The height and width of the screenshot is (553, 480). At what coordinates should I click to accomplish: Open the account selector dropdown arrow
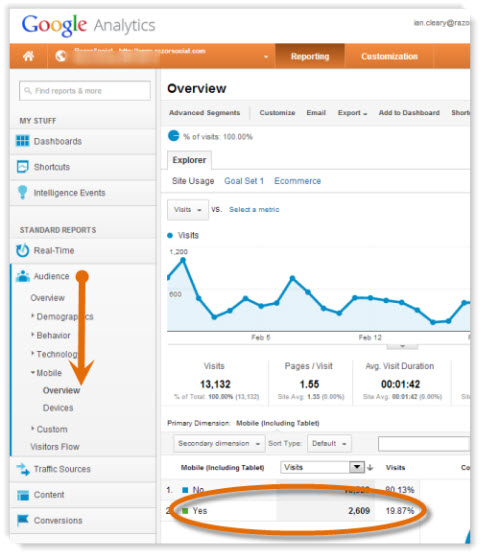point(266,56)
